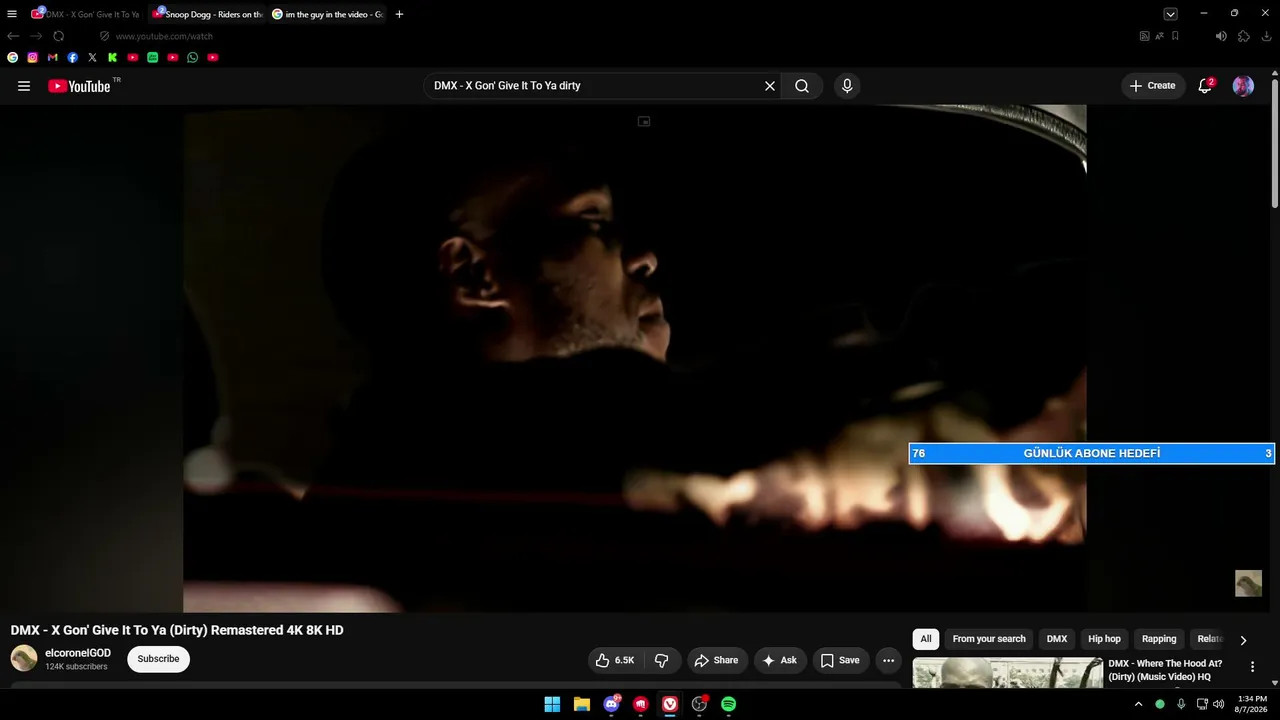Open File Explorer from taskbar
Image resolution: width=1280 pixels, height=720 pixels.
click(582, 704)
